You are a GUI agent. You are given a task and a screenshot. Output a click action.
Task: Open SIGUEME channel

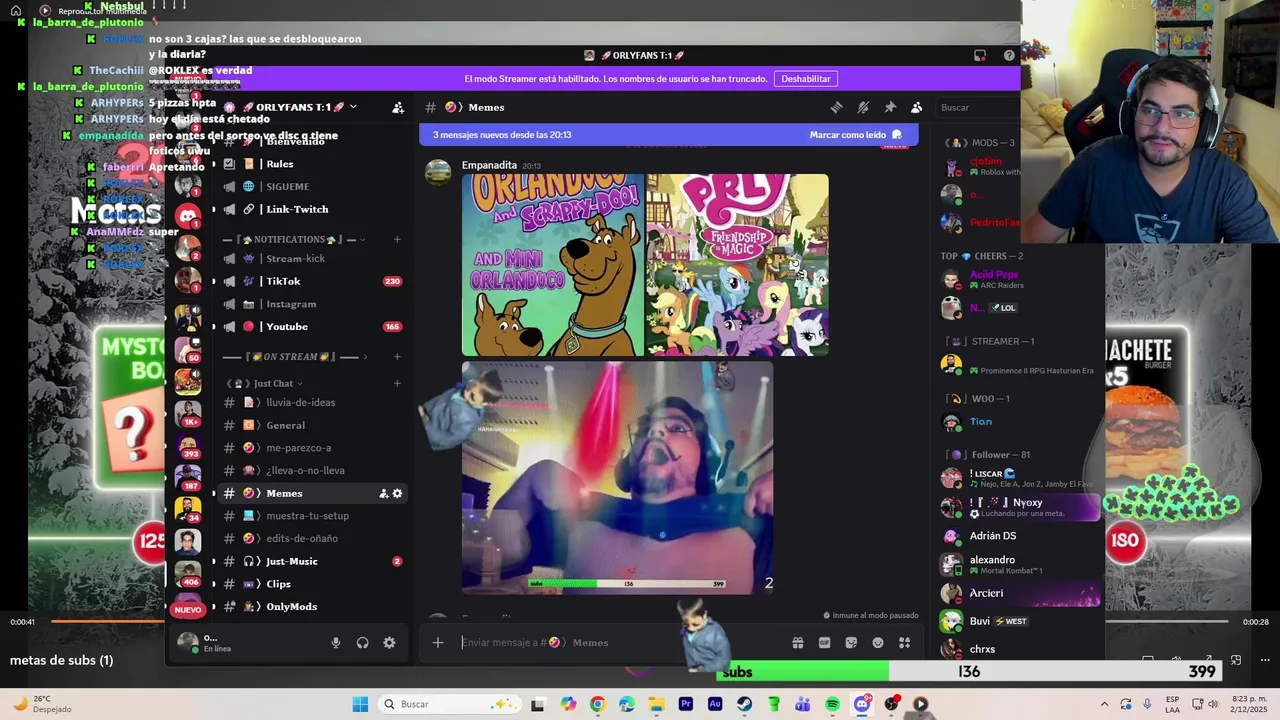312,186
